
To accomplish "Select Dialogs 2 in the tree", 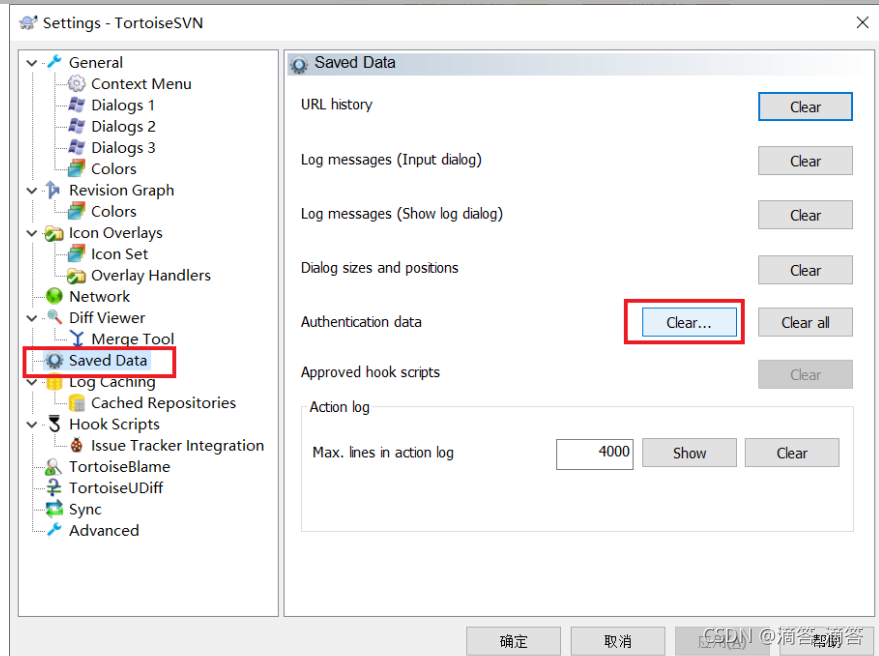I will [123, 126].
